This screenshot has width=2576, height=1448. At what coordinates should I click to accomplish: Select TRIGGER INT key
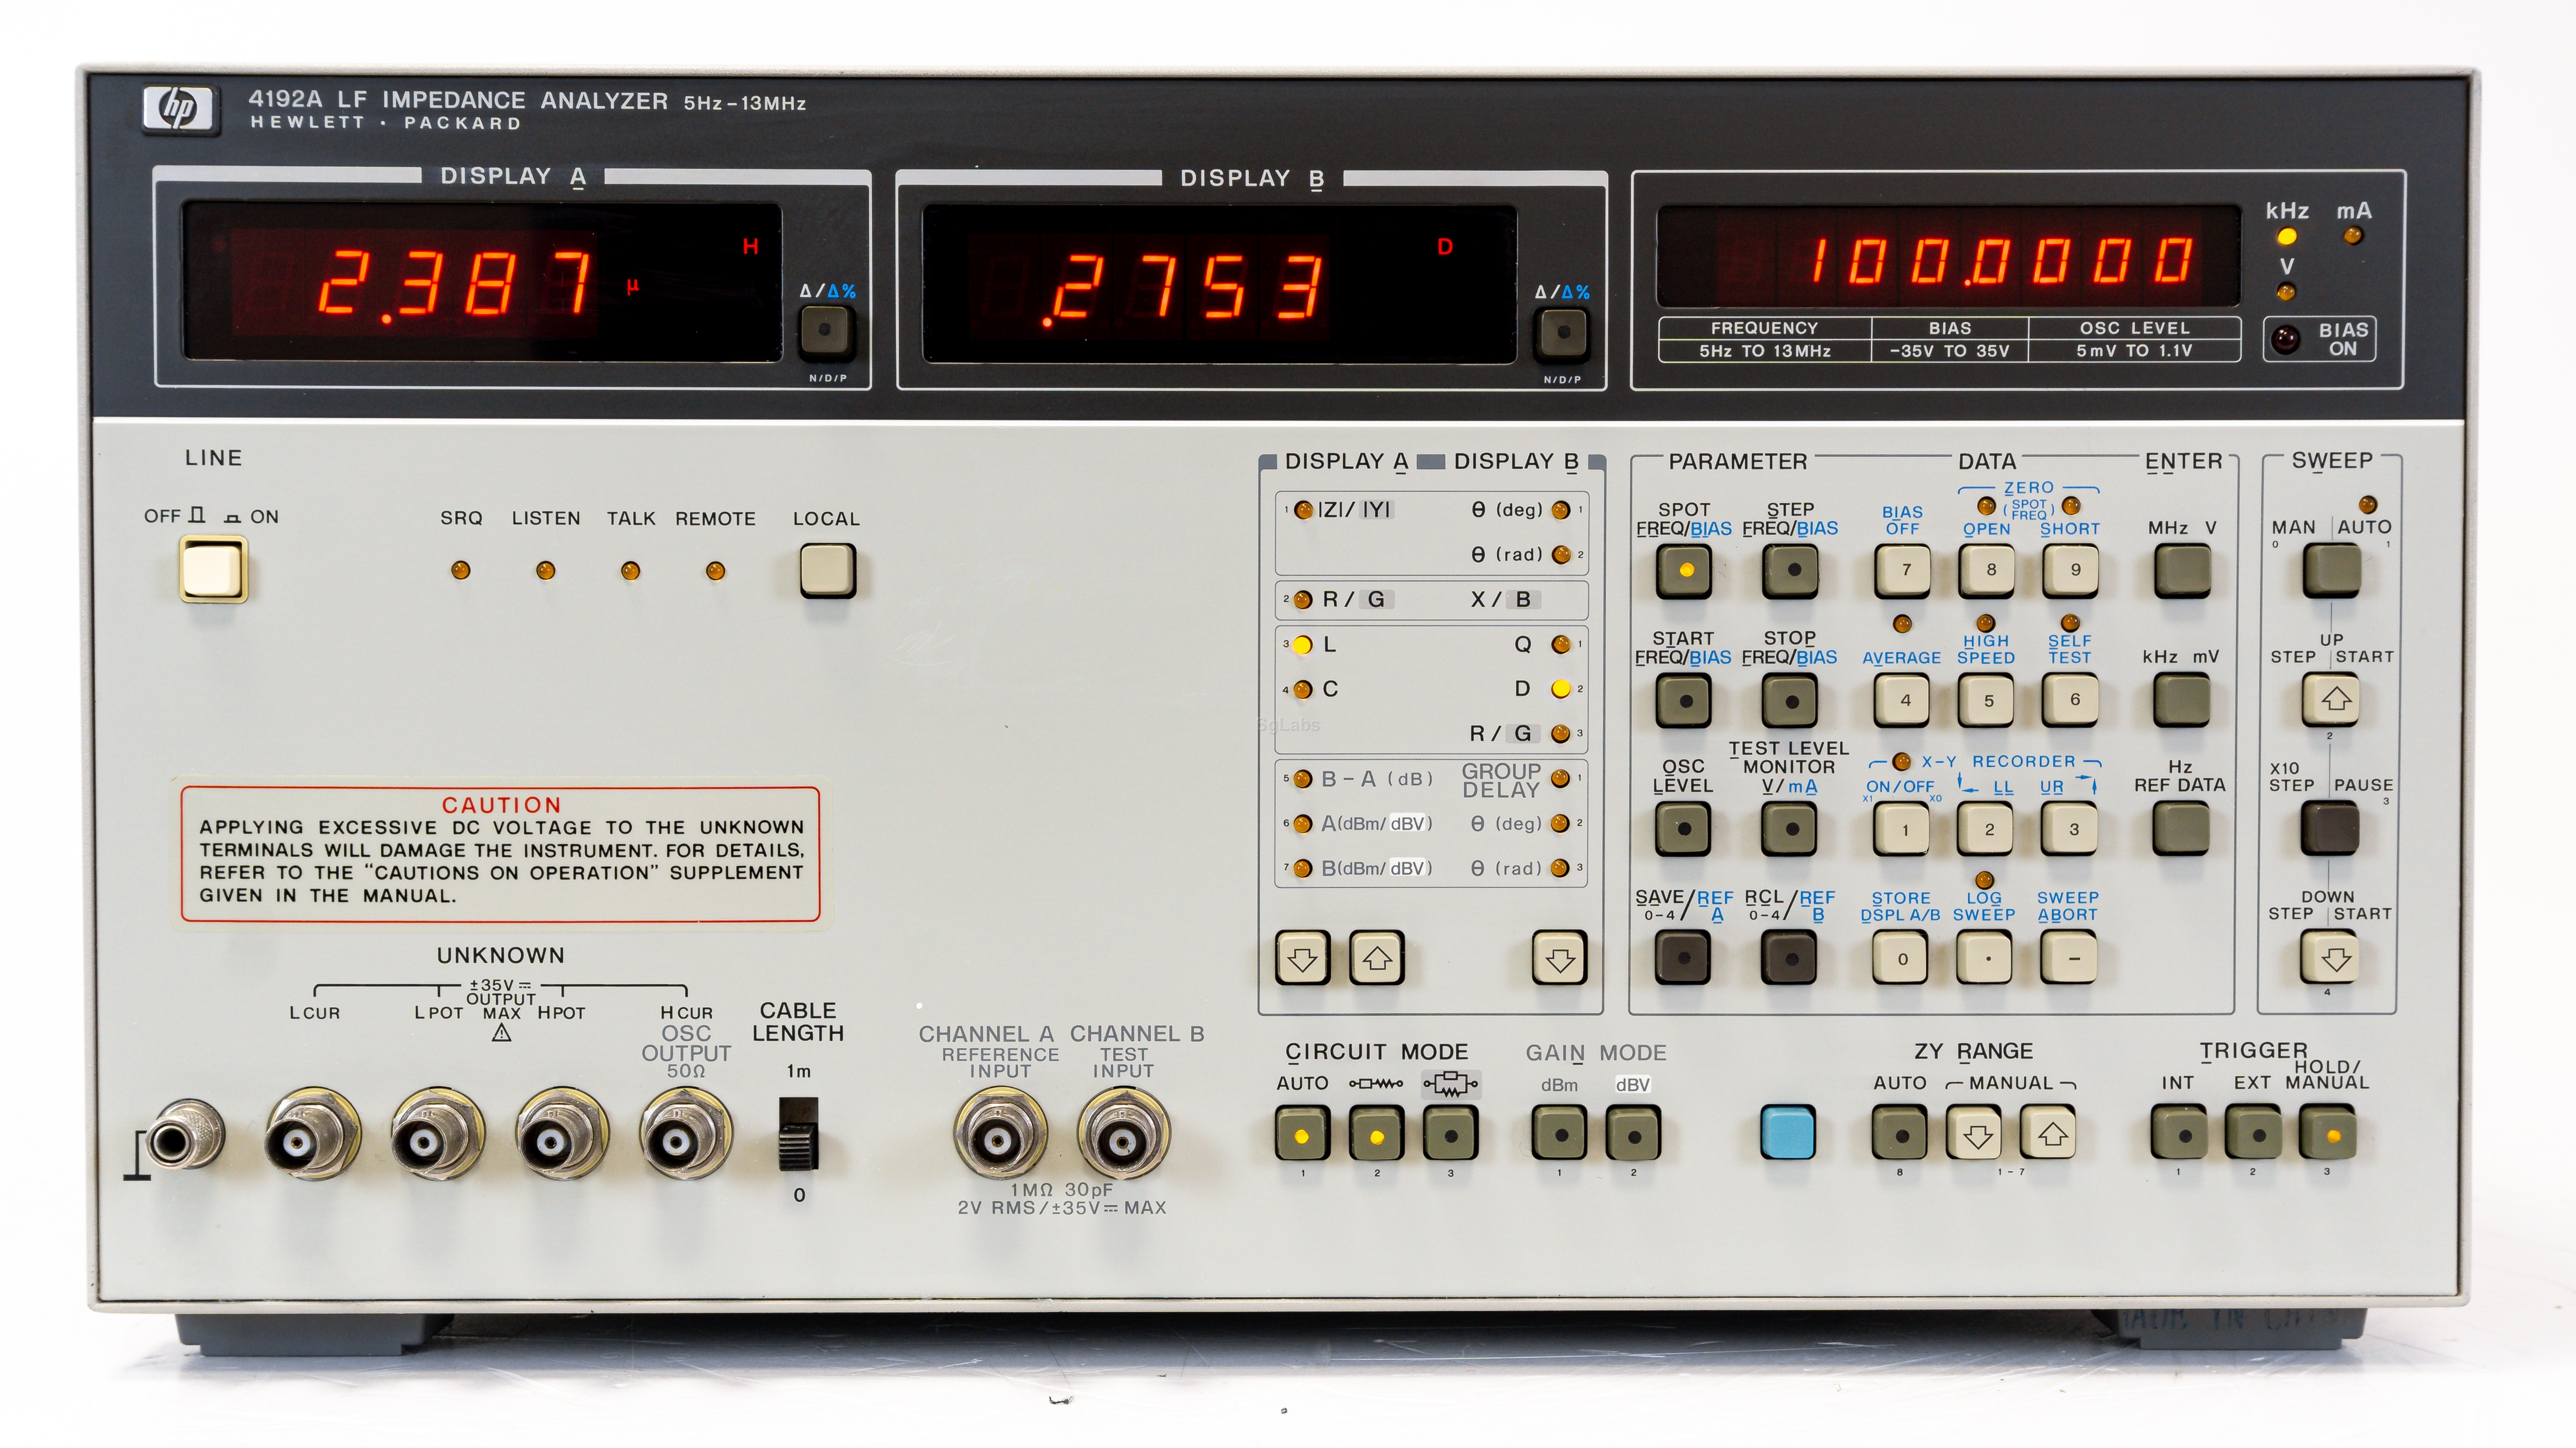point(2180,1133)
